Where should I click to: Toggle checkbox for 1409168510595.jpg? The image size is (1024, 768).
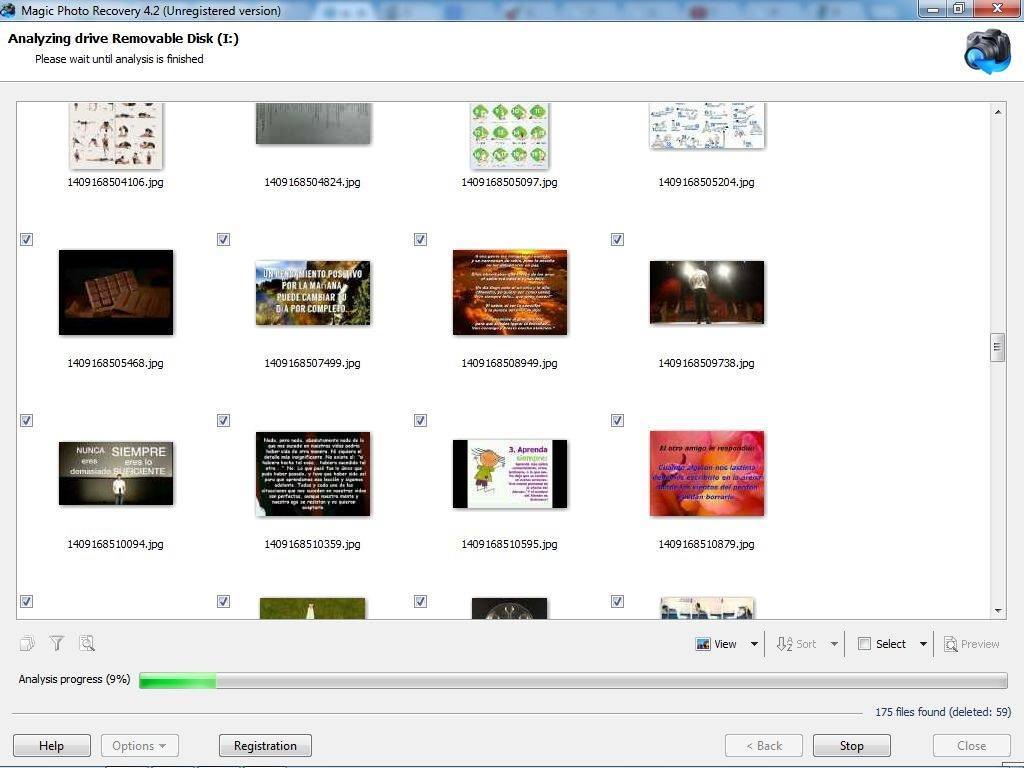click(x=421, y=421)
